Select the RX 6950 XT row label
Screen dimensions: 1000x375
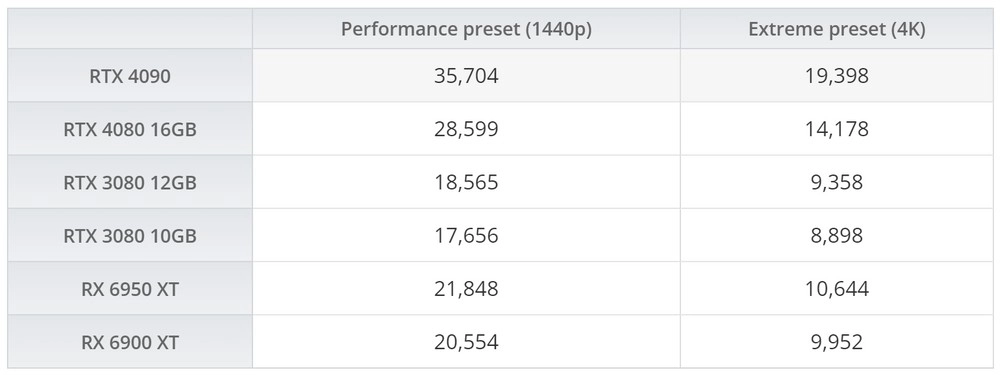(130, 289)
